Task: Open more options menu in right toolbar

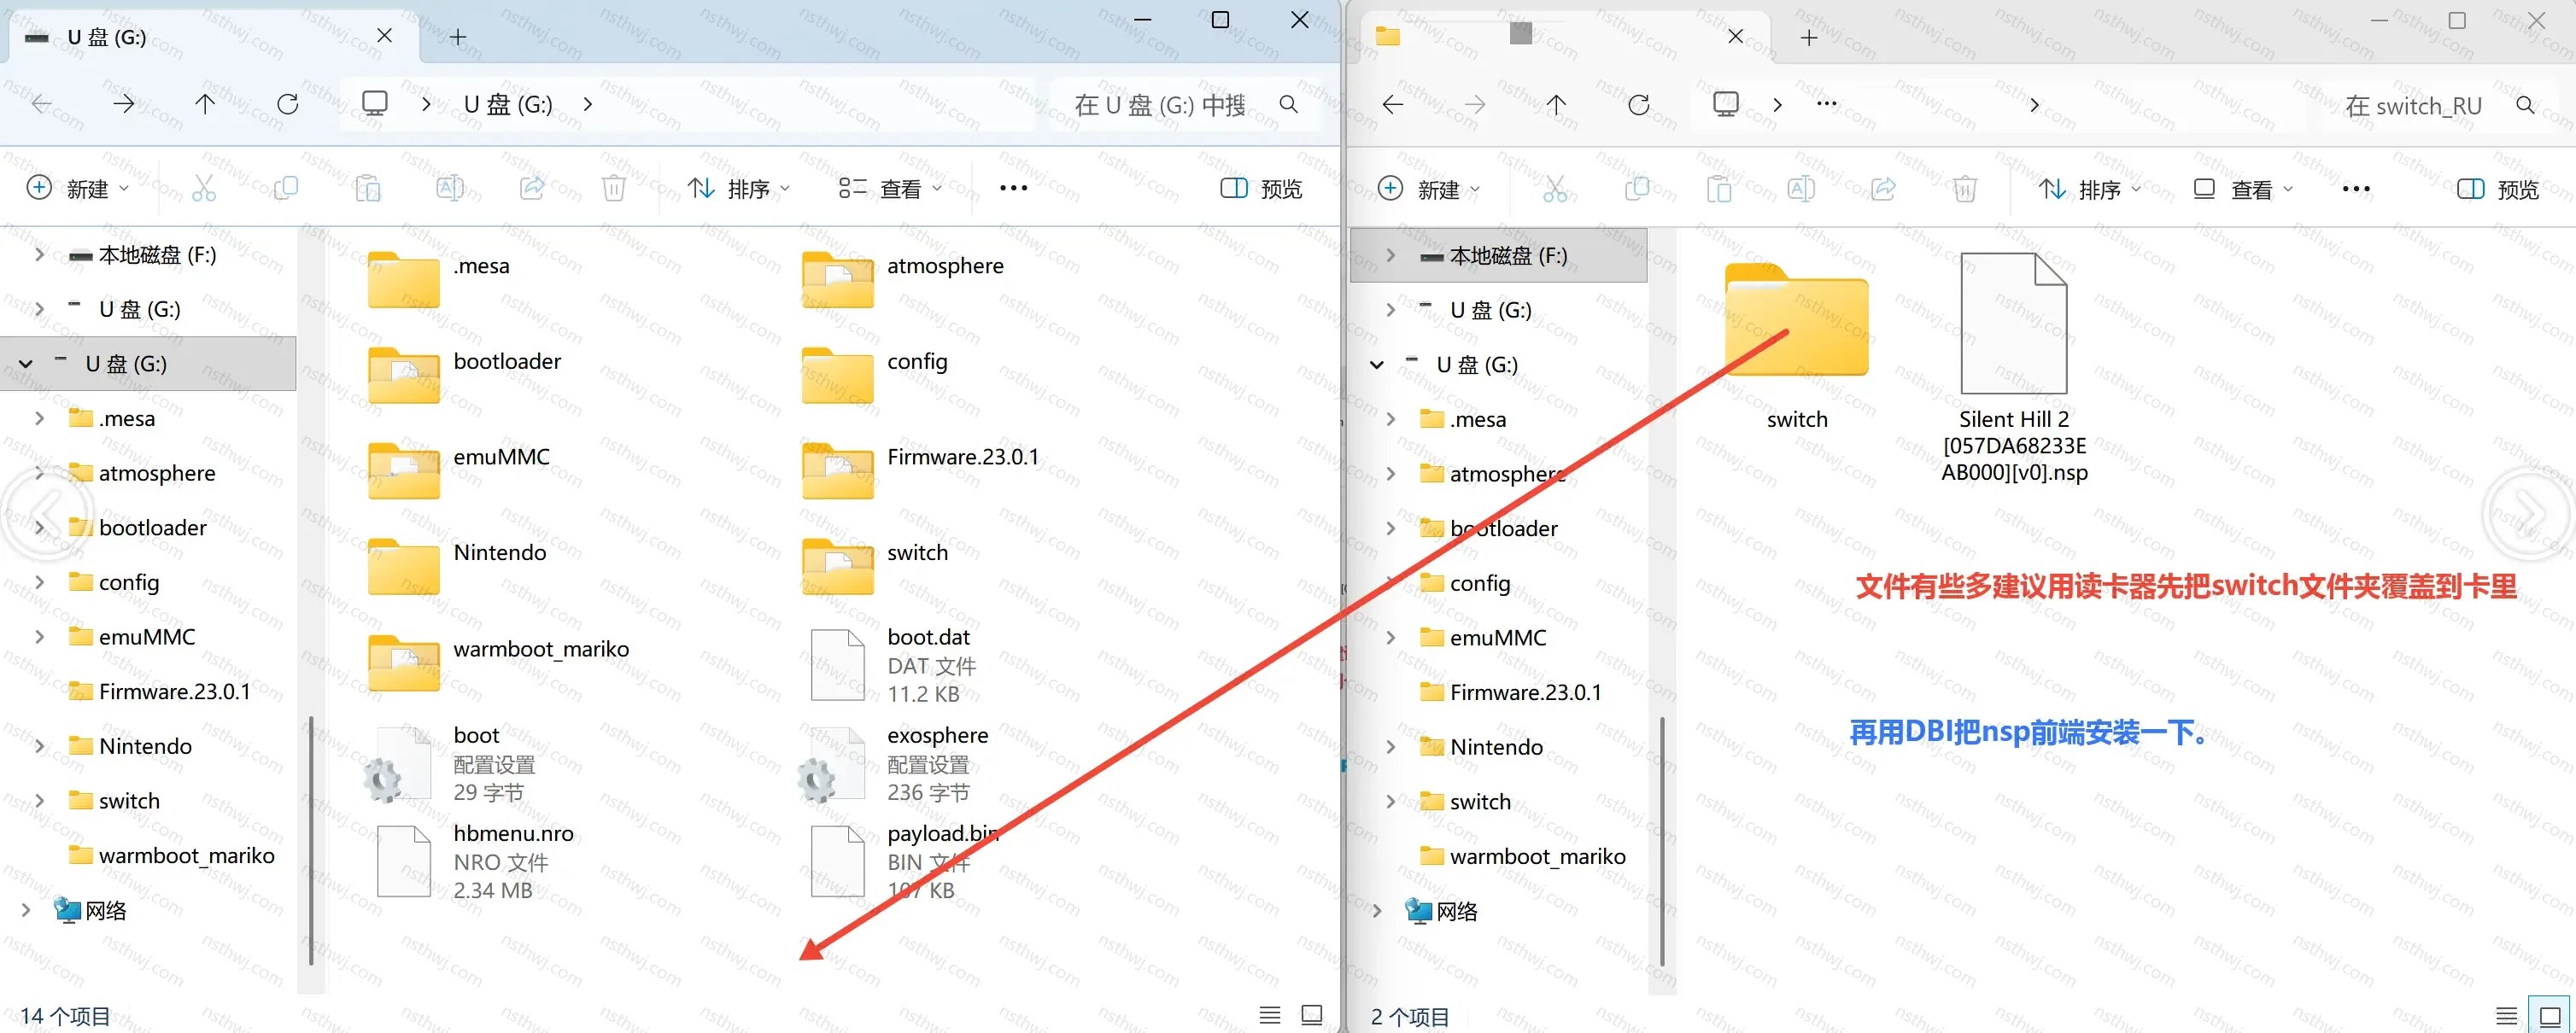Action: point(2356,190)
